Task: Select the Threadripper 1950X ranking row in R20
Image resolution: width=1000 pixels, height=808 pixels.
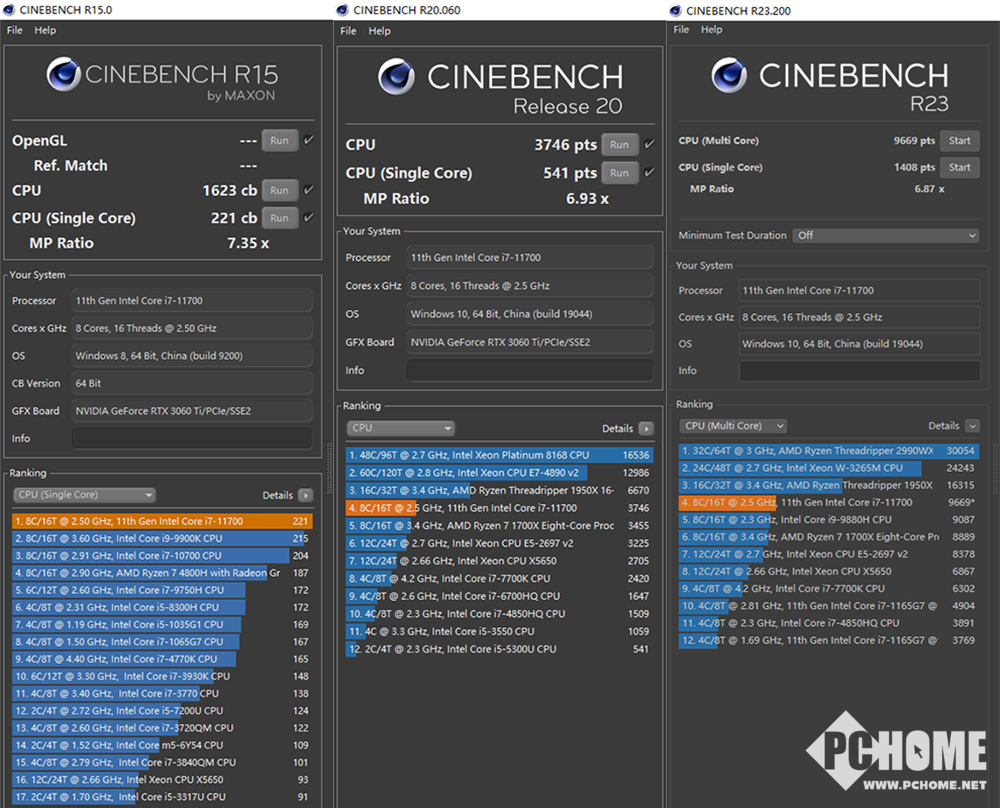Action: pos(499,490)
